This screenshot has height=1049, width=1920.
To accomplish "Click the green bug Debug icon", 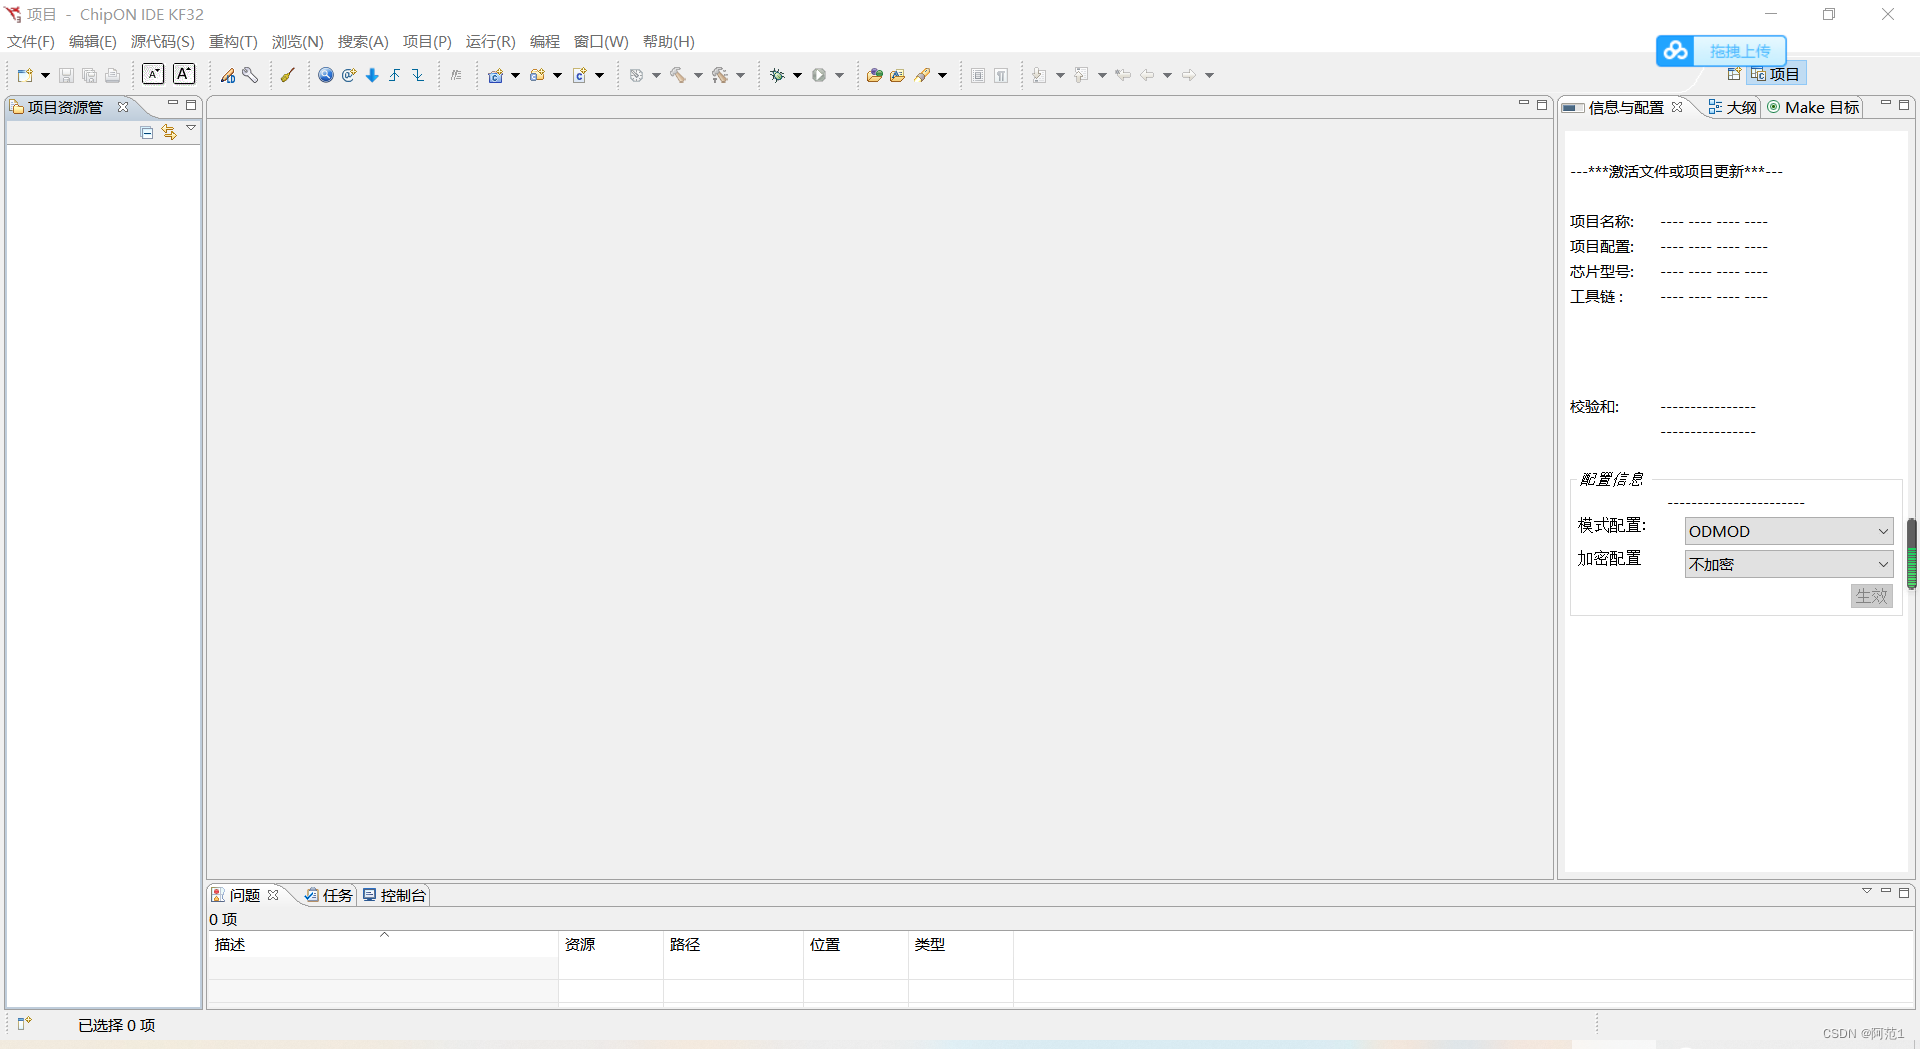I will pyautogui.click(x=777, y=75).
